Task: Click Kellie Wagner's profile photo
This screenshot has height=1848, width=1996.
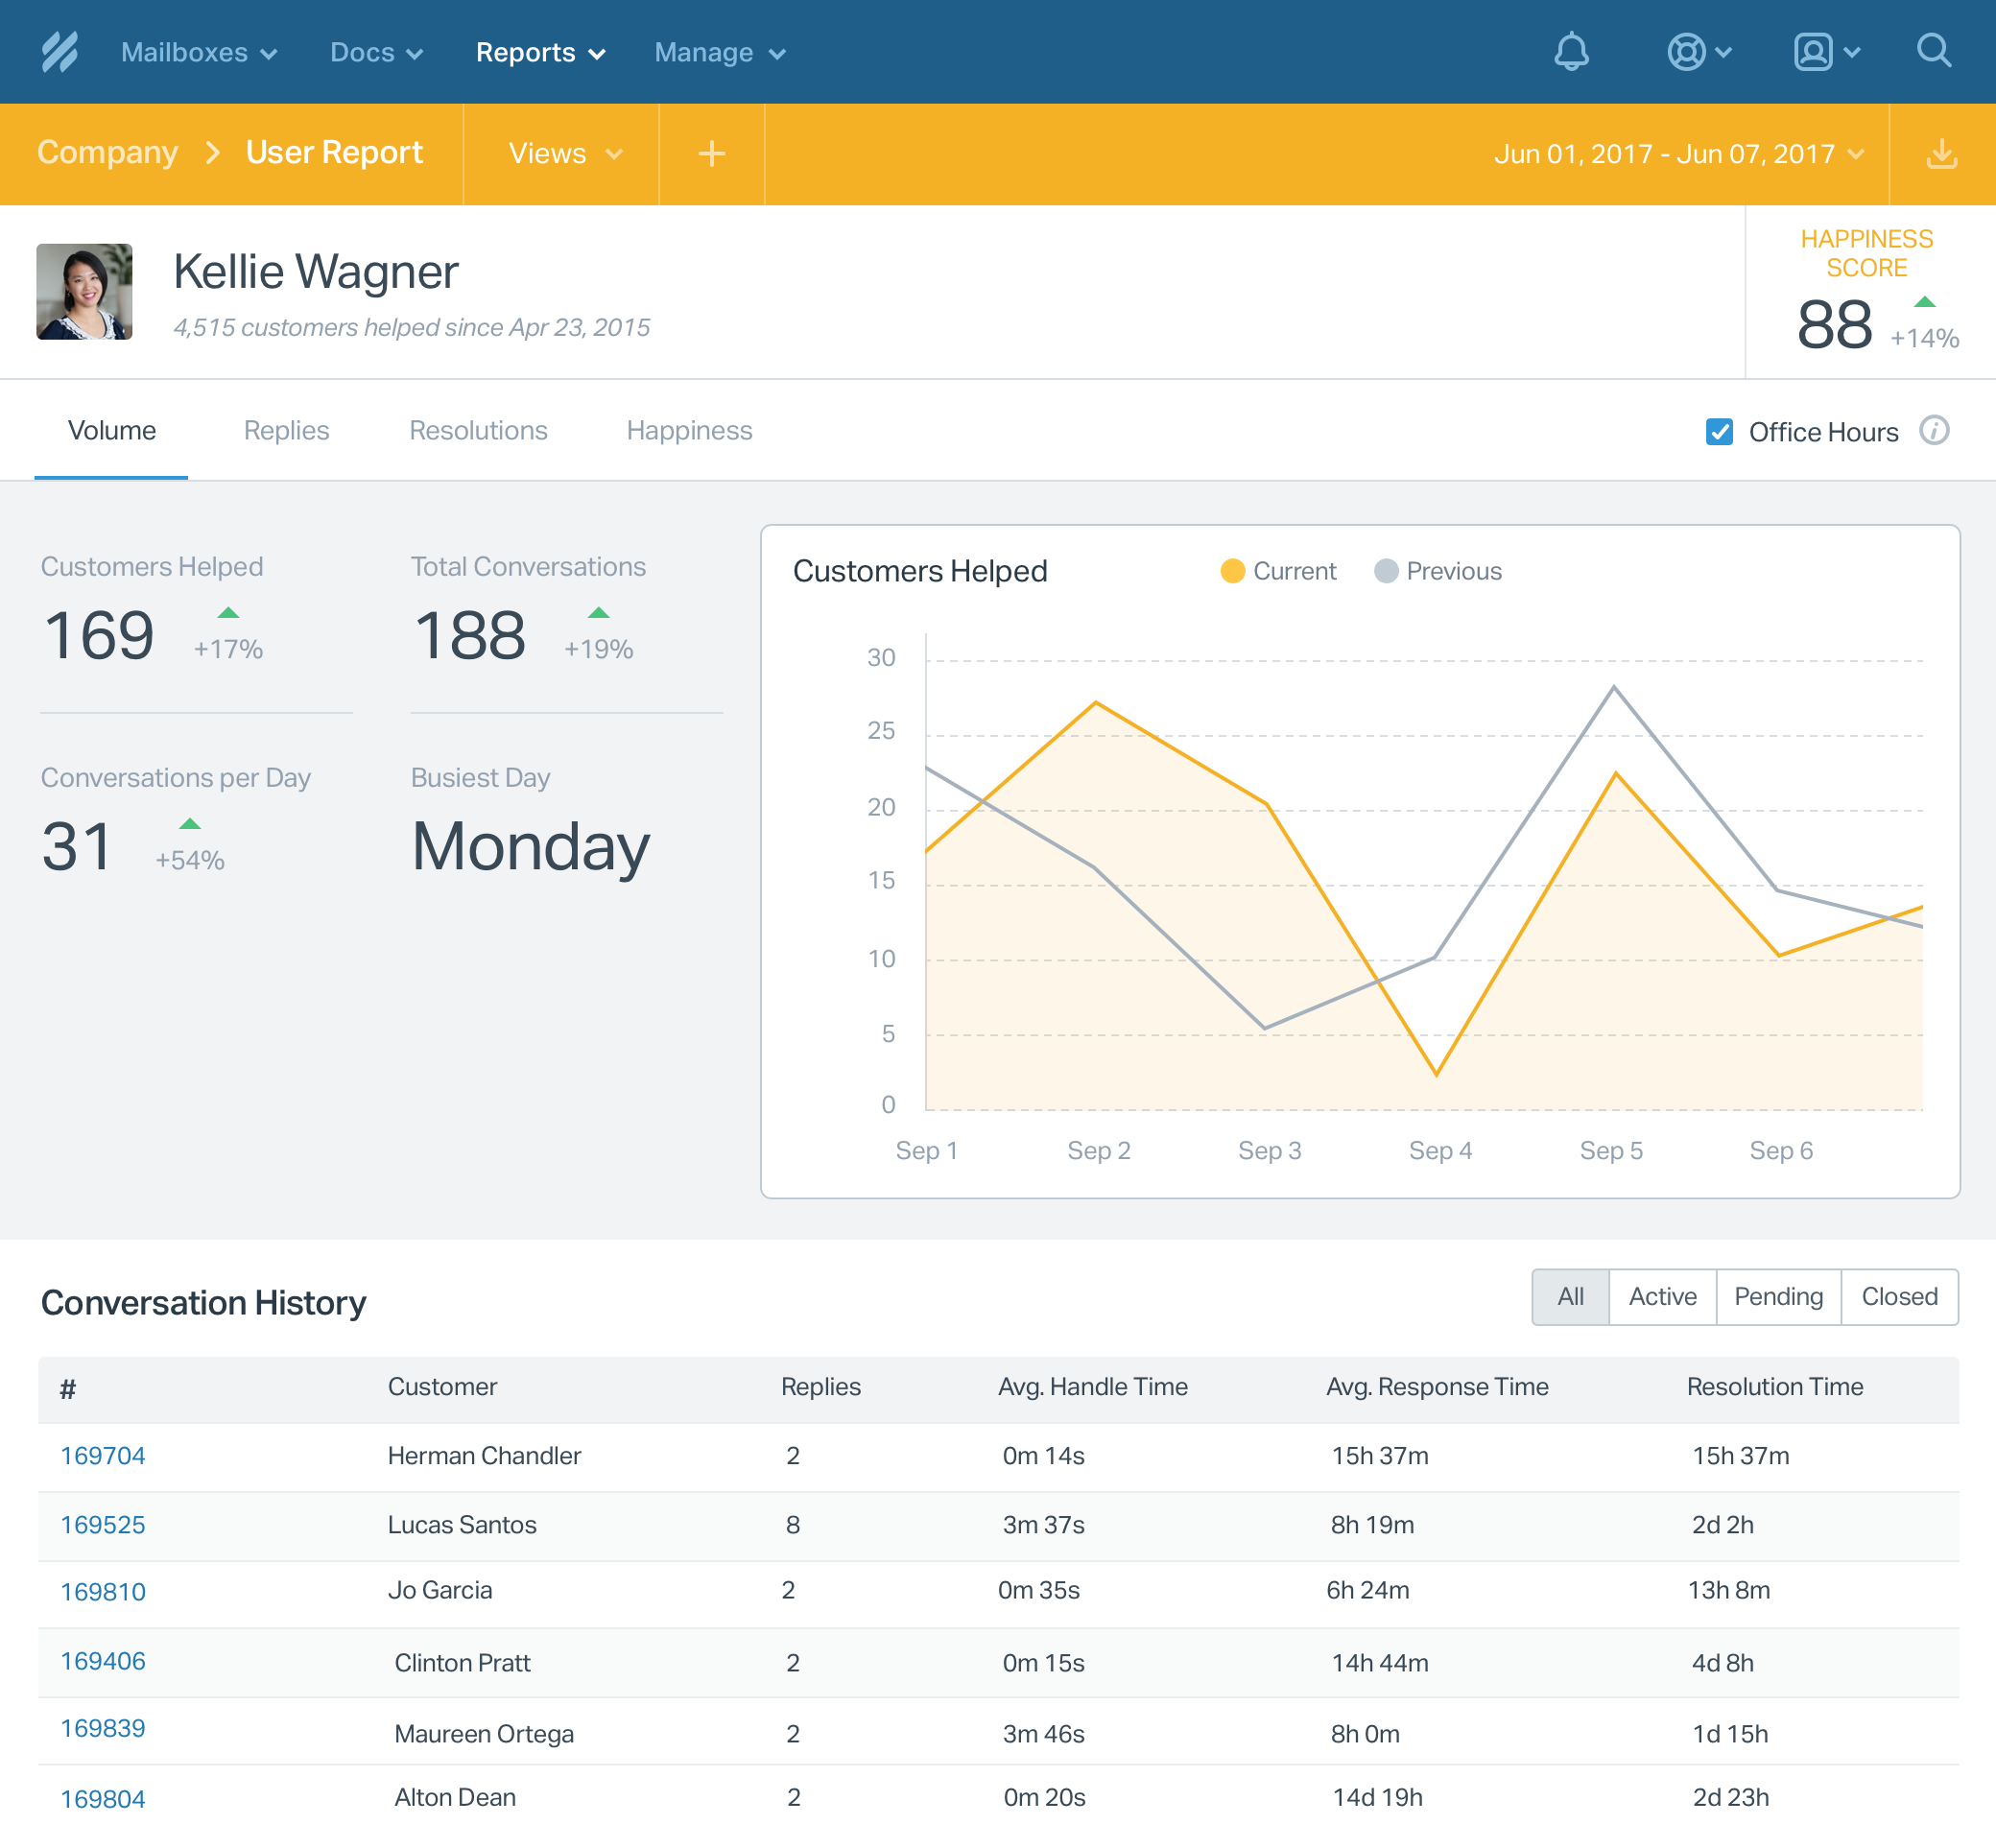Action: pyautogui.click(x=84, y=292)
